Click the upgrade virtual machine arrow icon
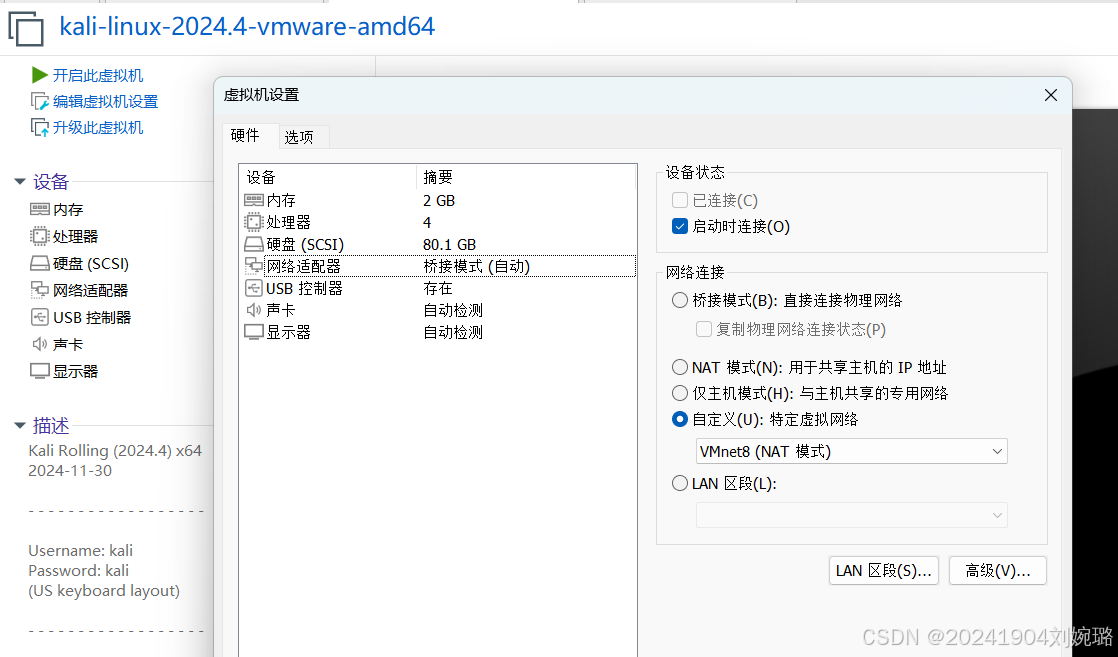Screen dimensions: 1118x657 click(x=40, y=128)
